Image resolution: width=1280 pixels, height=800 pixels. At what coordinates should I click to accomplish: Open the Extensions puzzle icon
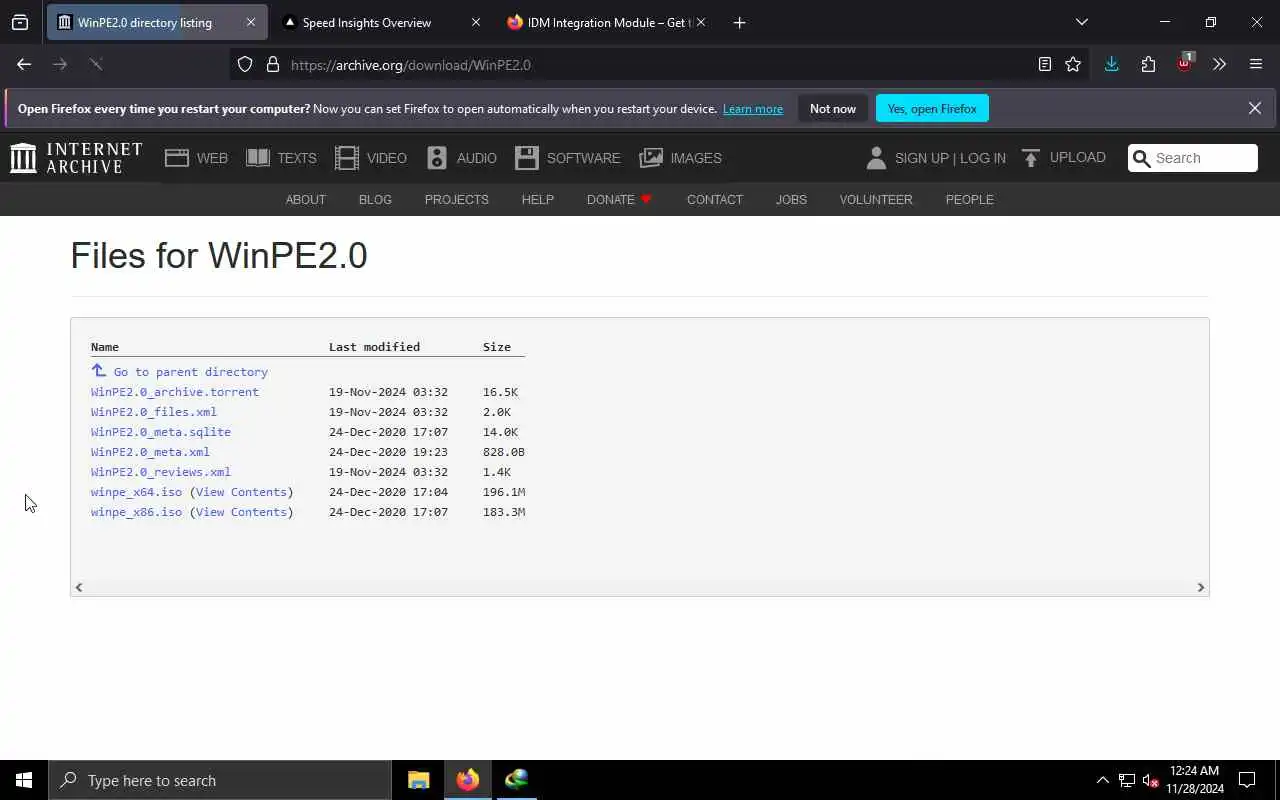click(1148, 64)
